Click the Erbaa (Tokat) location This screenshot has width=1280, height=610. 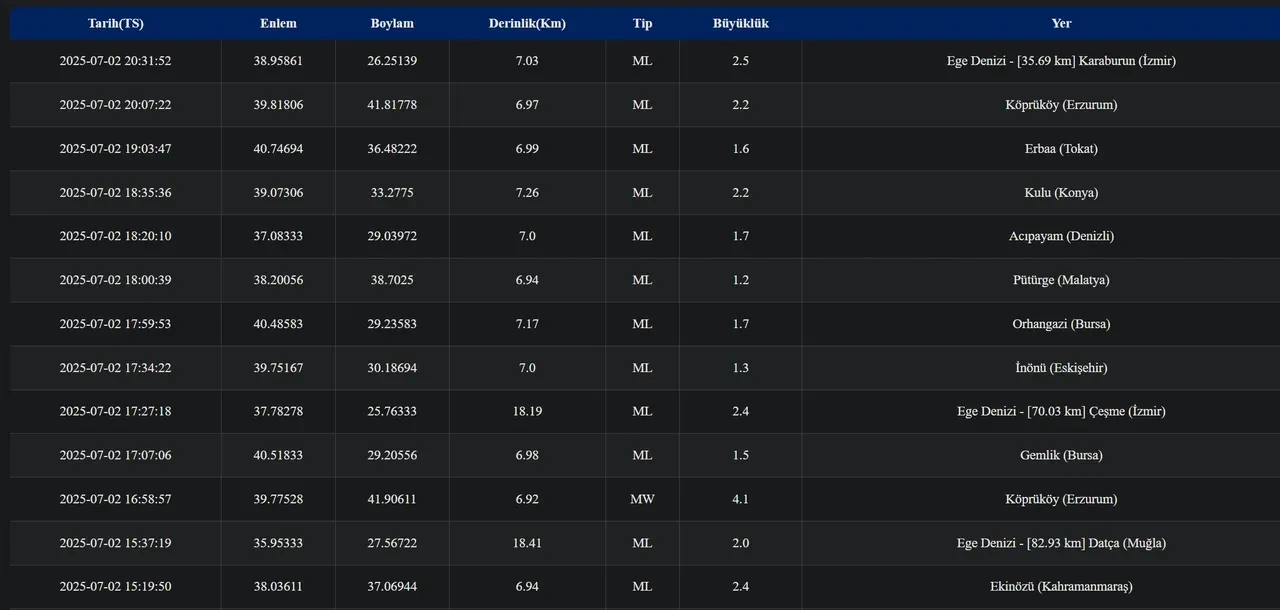point(1061,149)
